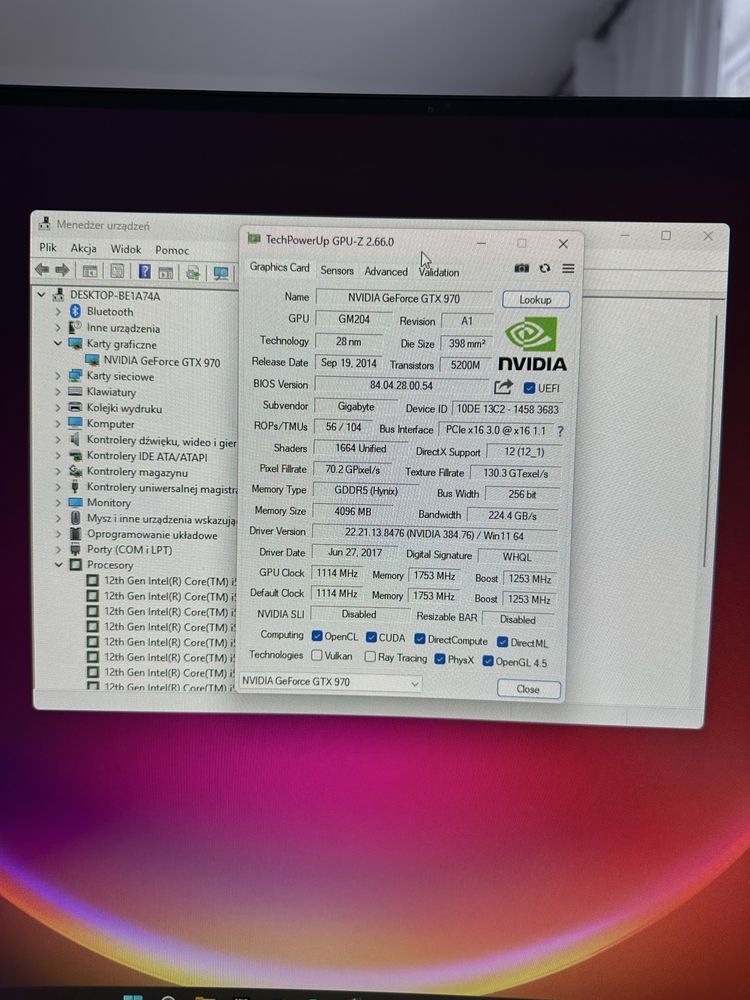Open the Akcja menu
750x1000 pixels.
(x=84, y=248)
